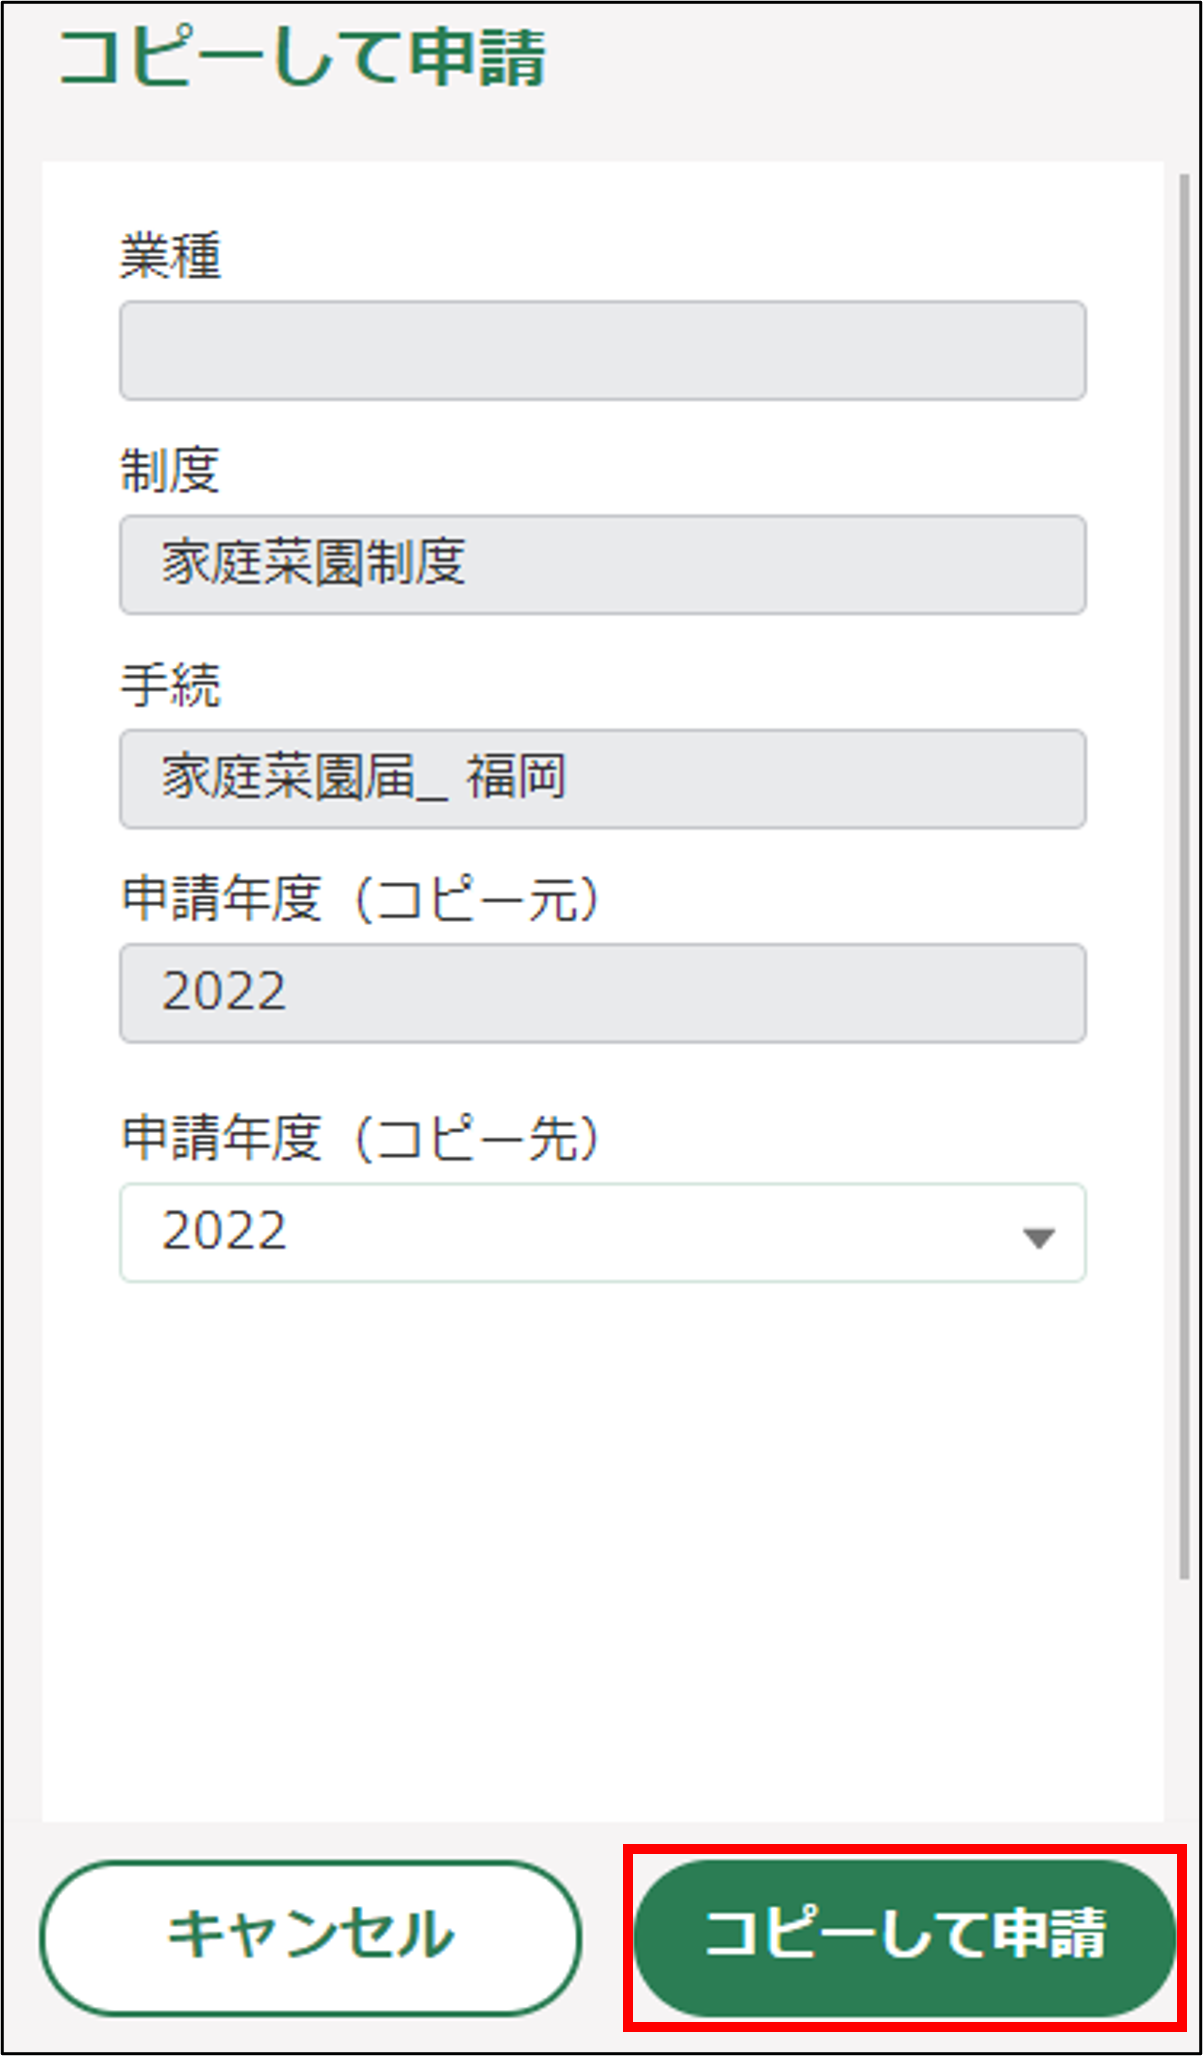Open the 申請年度（コピー先）year dropdown
The width and height of the screenshot is (1203, 2056).
pyautogui.click(x=602, y=1232)
